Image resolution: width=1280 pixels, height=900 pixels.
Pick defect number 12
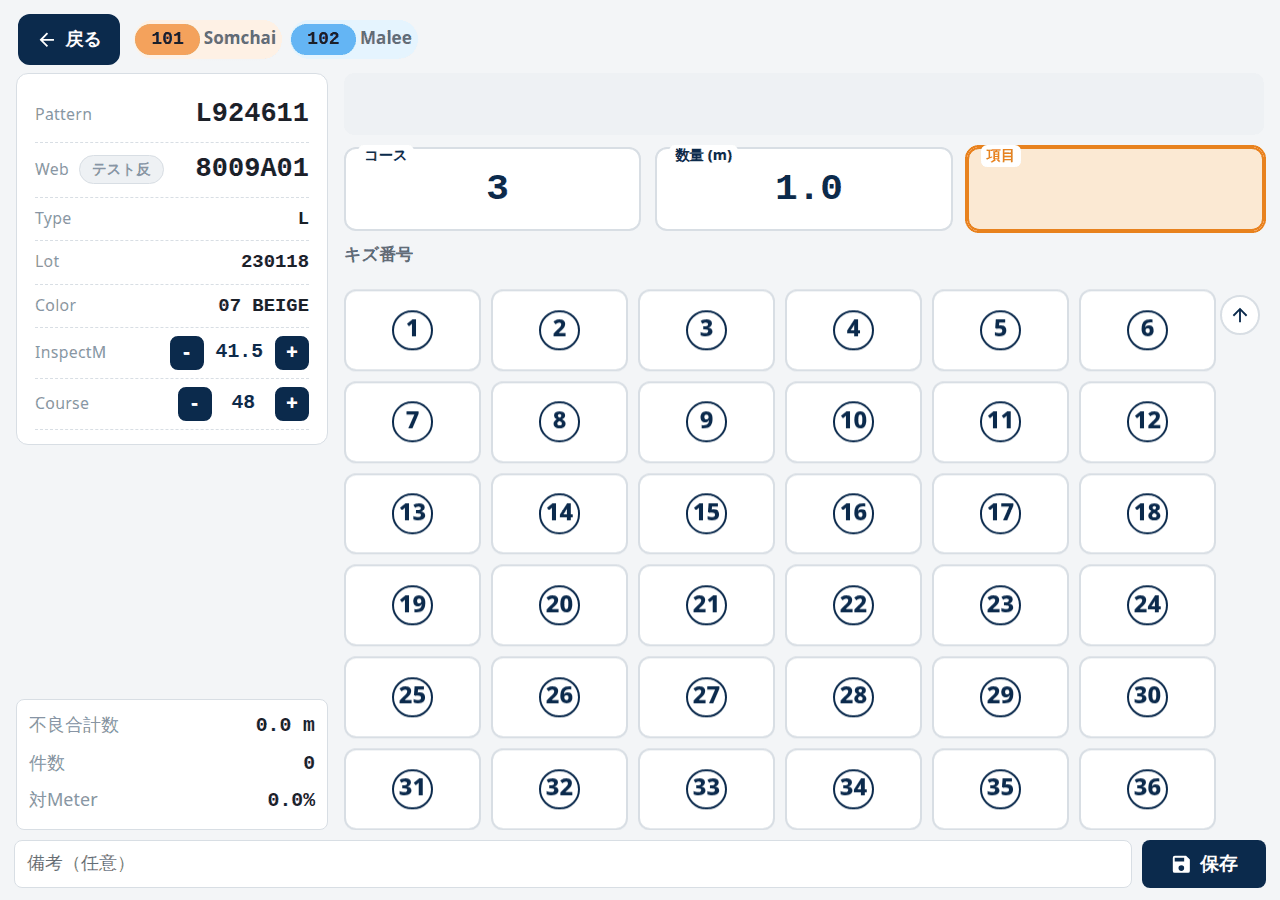(1147, 422)
